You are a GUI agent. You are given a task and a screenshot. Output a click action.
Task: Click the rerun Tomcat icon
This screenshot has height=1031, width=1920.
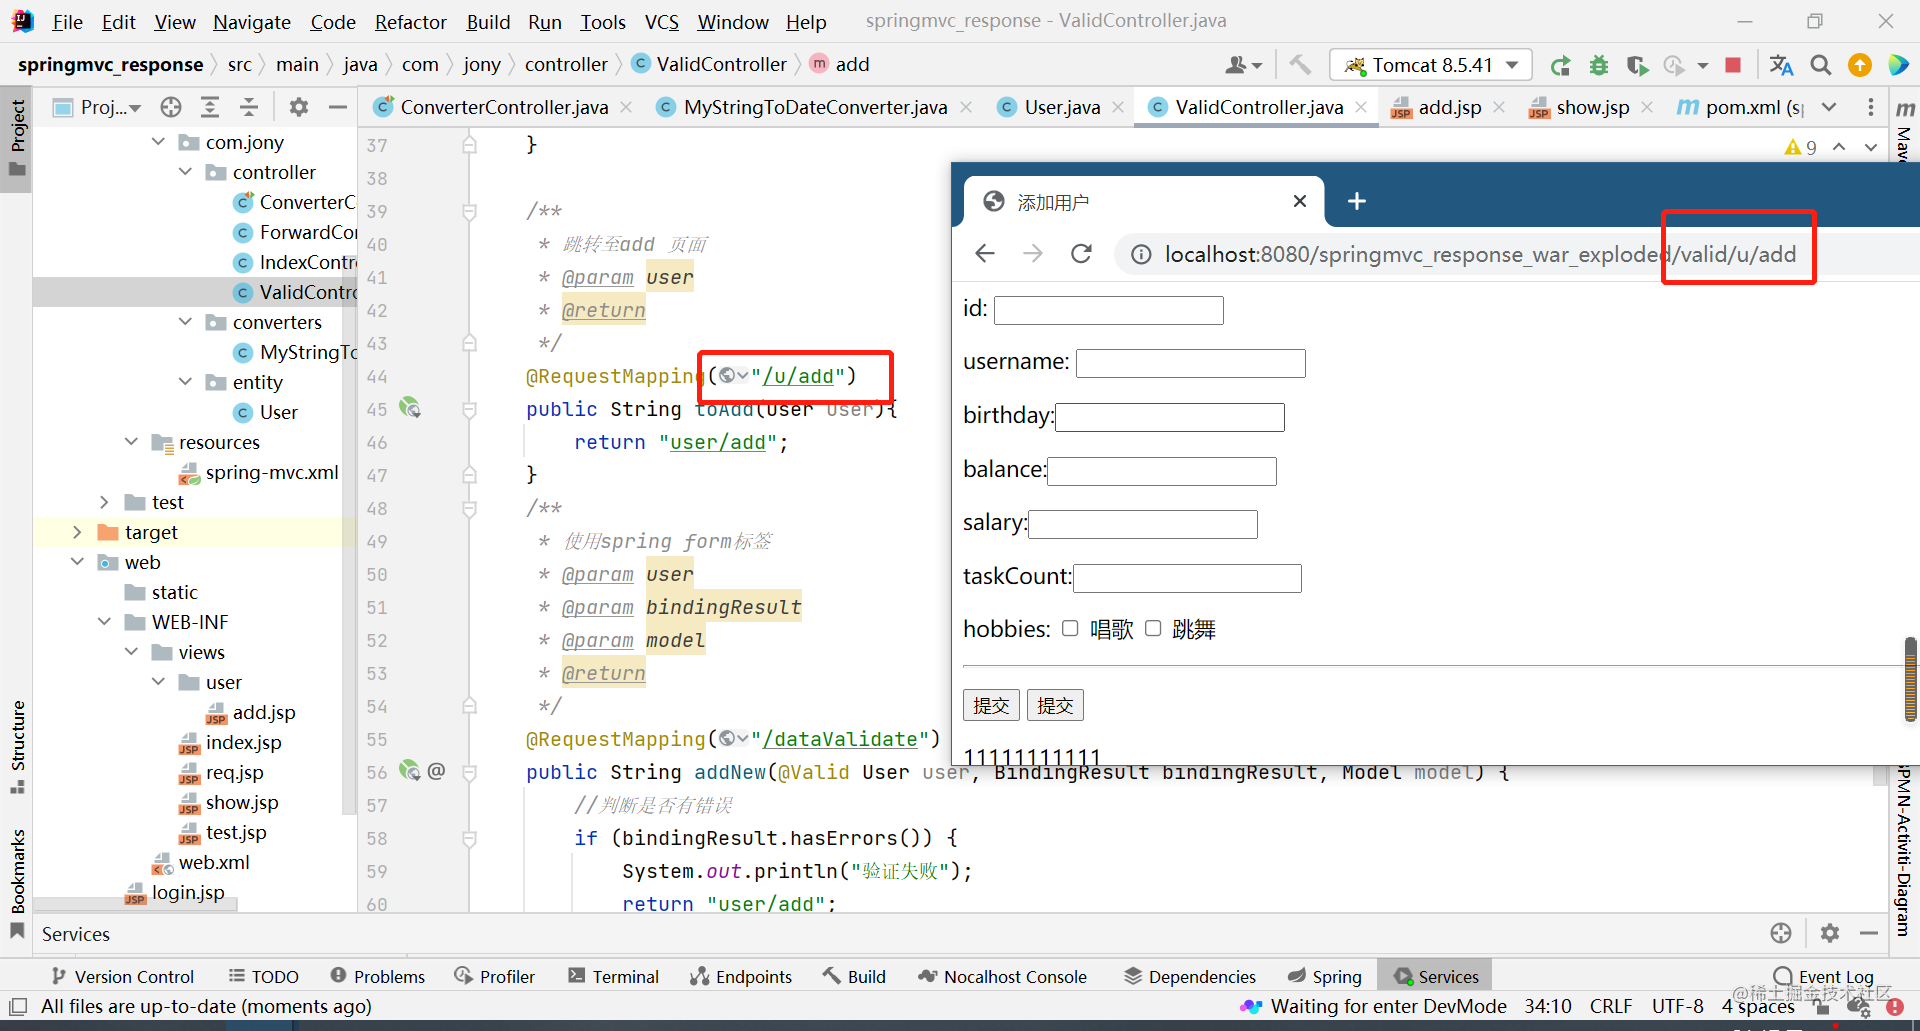pos(1560,66)
